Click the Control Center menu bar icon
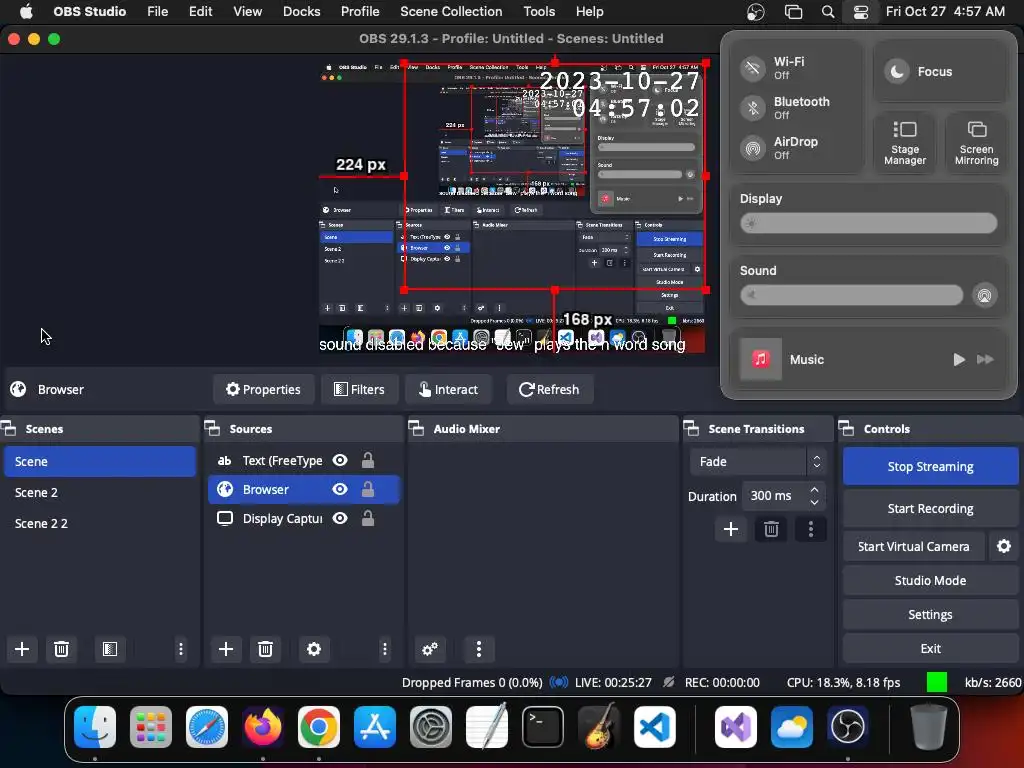The width and height of the screenshot is (1024, 768). pos(861,12)
